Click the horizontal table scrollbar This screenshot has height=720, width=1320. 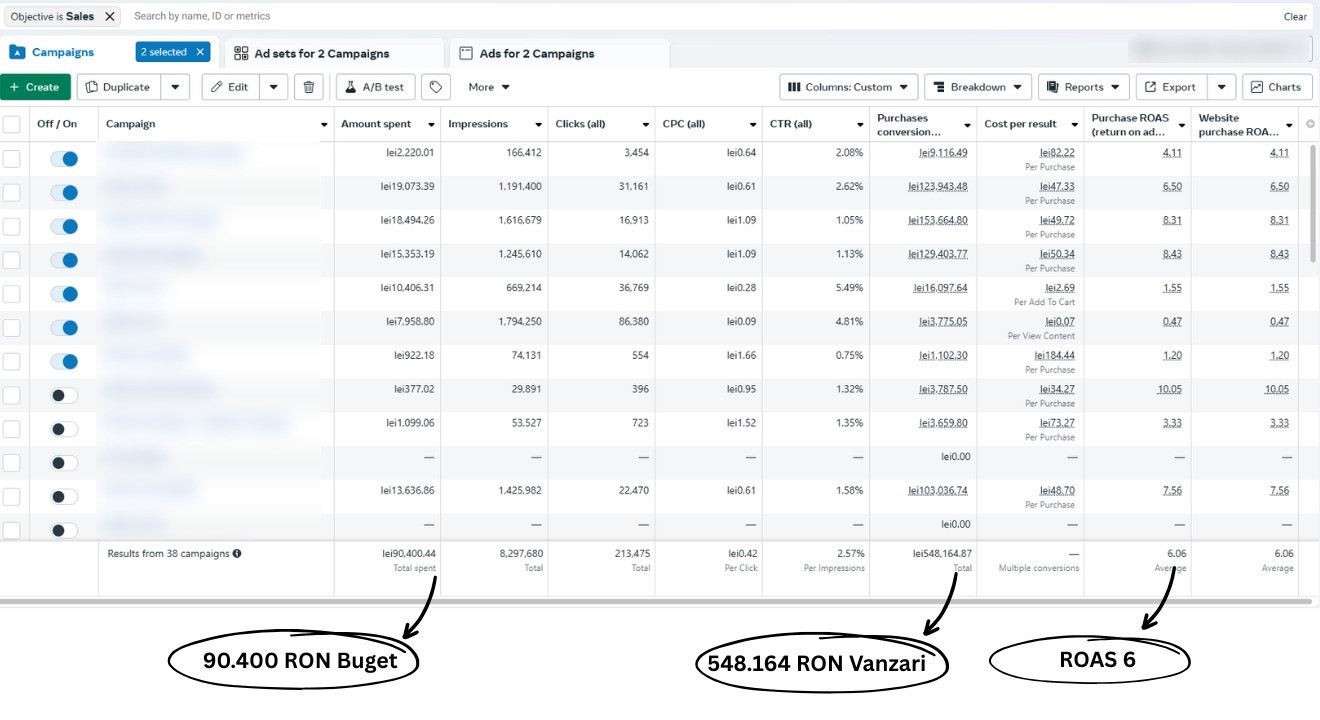pyautogui.click(x=655, y=601)
